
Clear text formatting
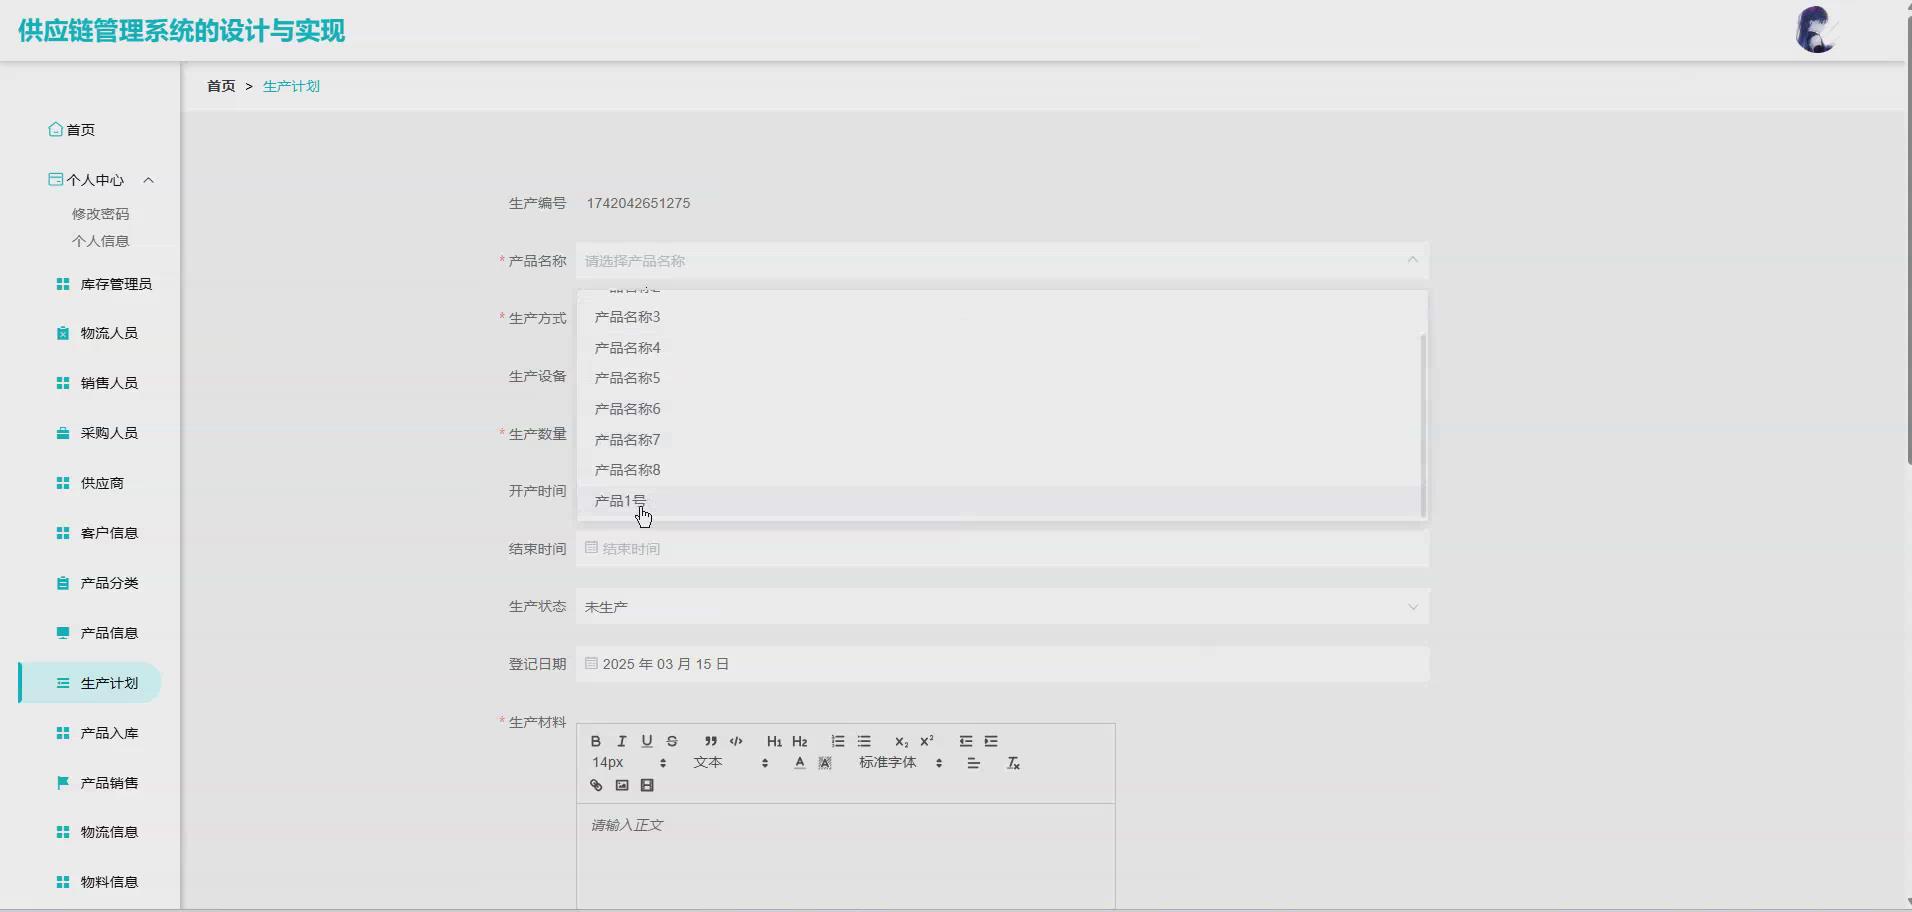coord(1013,763)
